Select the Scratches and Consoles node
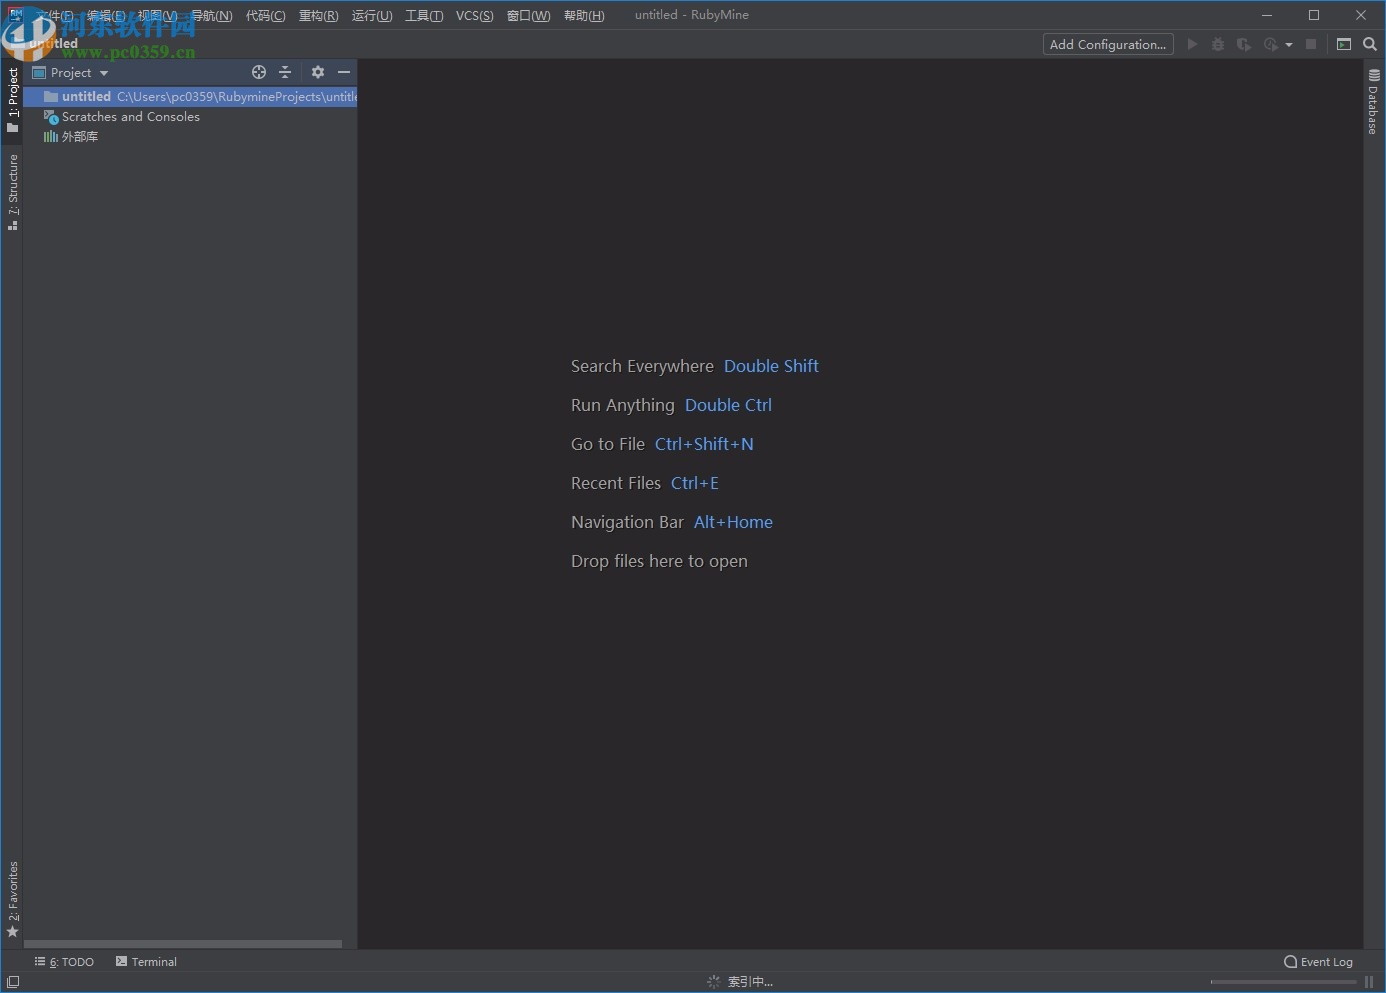The width and height of the screenshot is (1386, 993). [130, 117]
